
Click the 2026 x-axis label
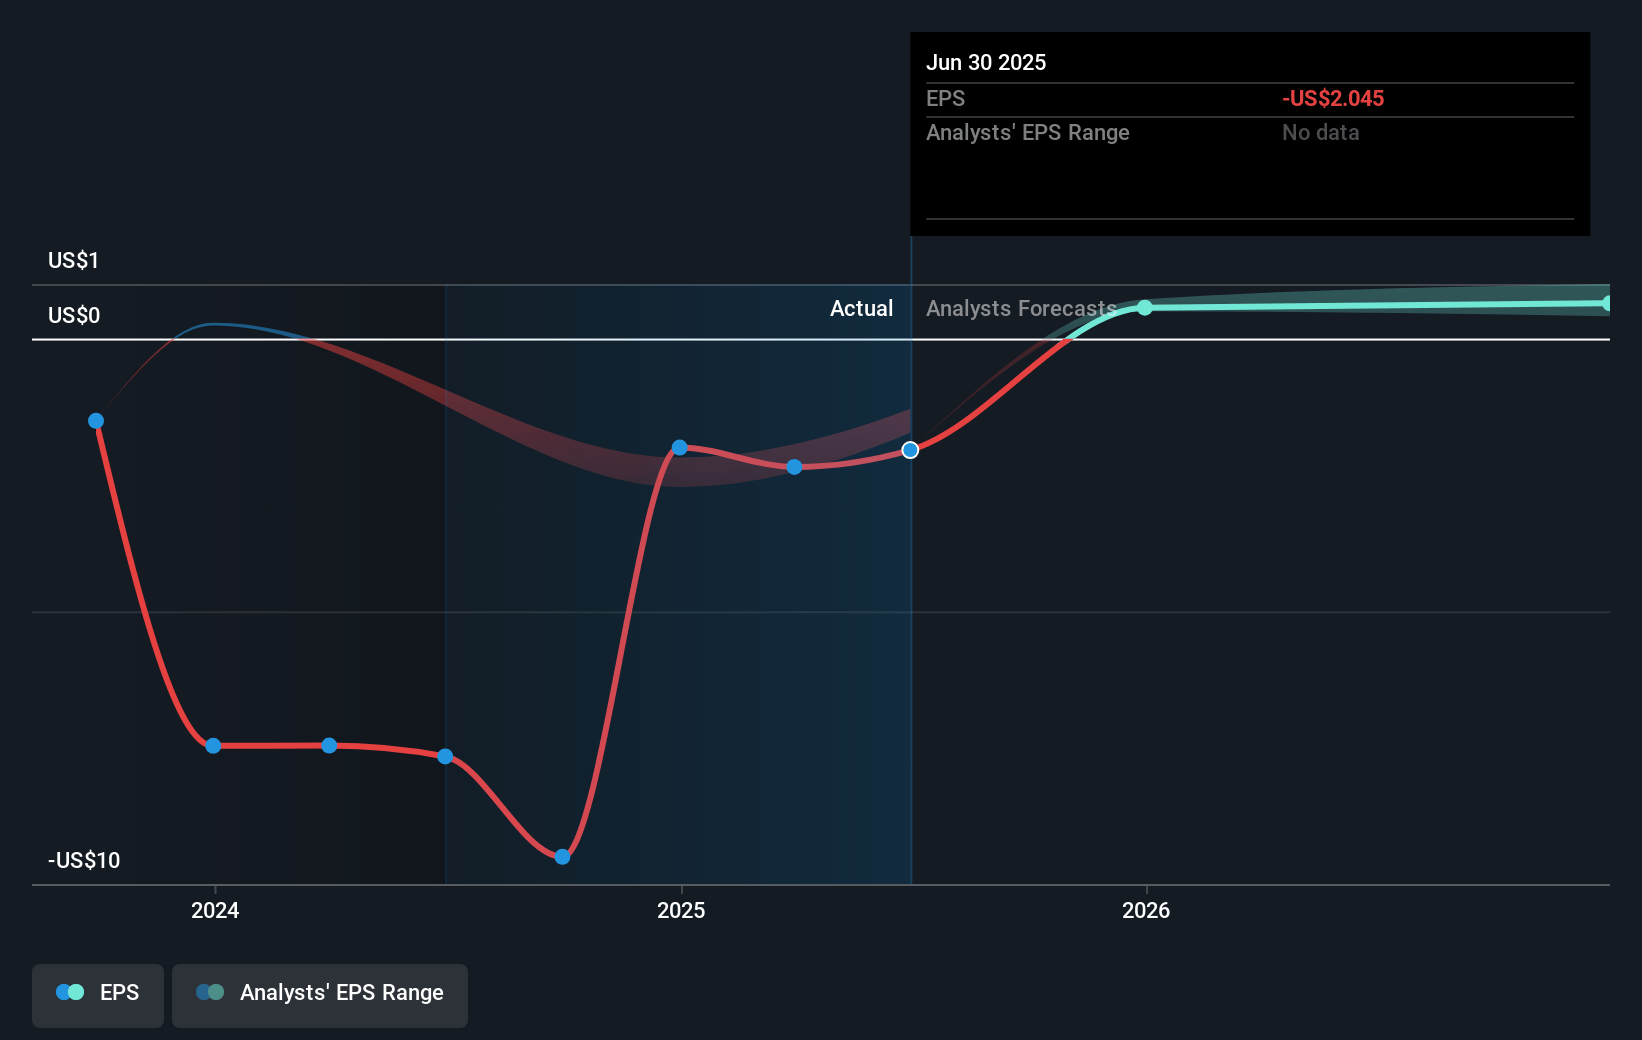coord(1146,910)
